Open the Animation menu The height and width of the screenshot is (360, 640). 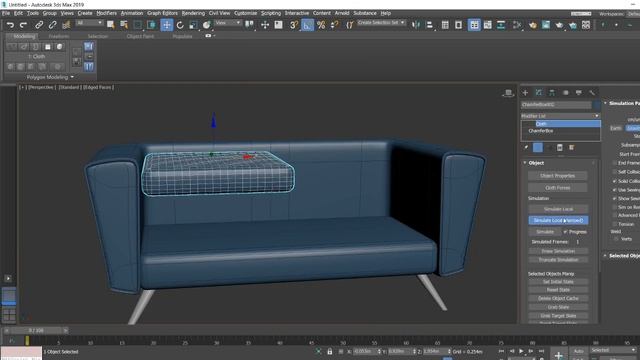pos(131,13)
